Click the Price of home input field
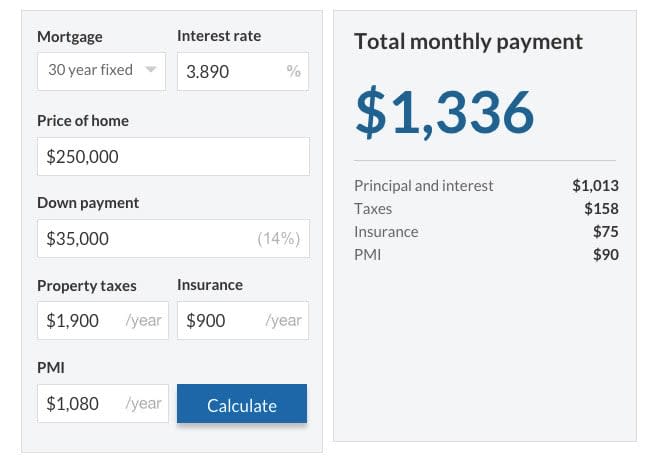654x459 pixels. pos(173,157)
